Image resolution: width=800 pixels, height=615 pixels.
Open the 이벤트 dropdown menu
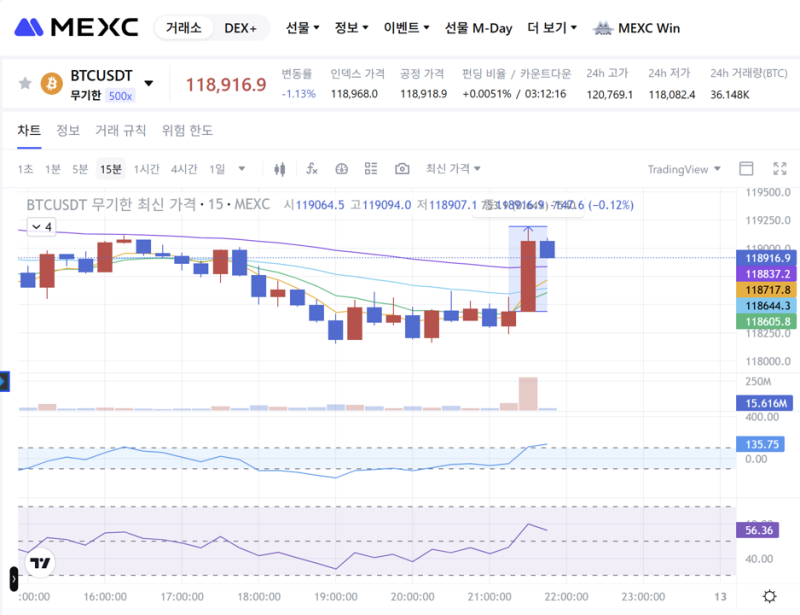coord(406,28)
